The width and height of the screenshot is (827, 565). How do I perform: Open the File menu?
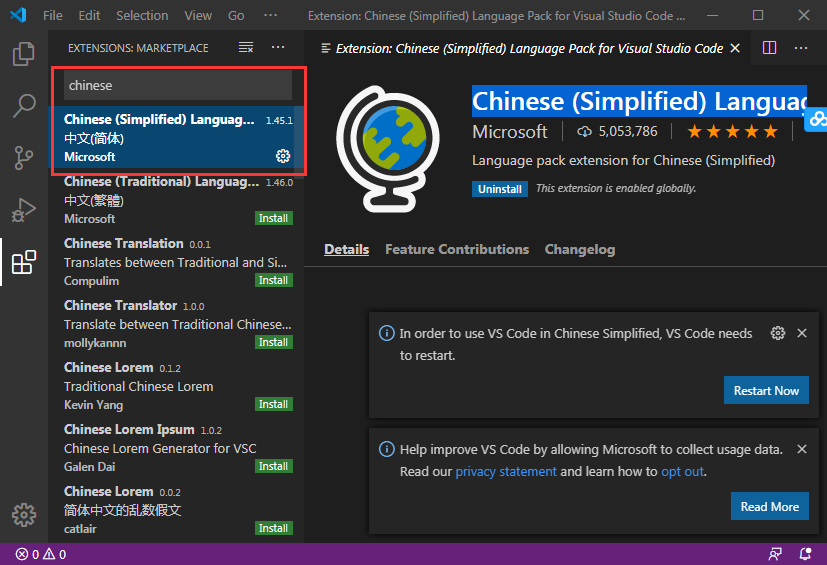[x=53, y=15]
